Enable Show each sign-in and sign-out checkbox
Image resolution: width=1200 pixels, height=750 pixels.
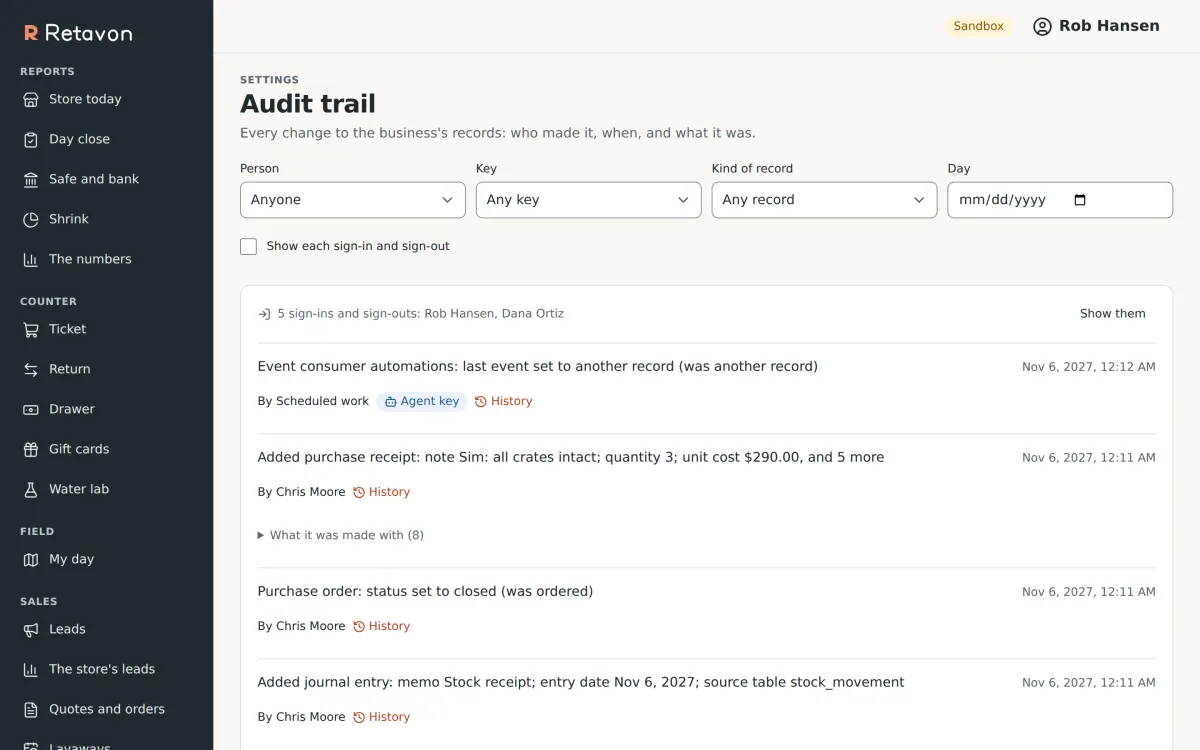[248, 246]
